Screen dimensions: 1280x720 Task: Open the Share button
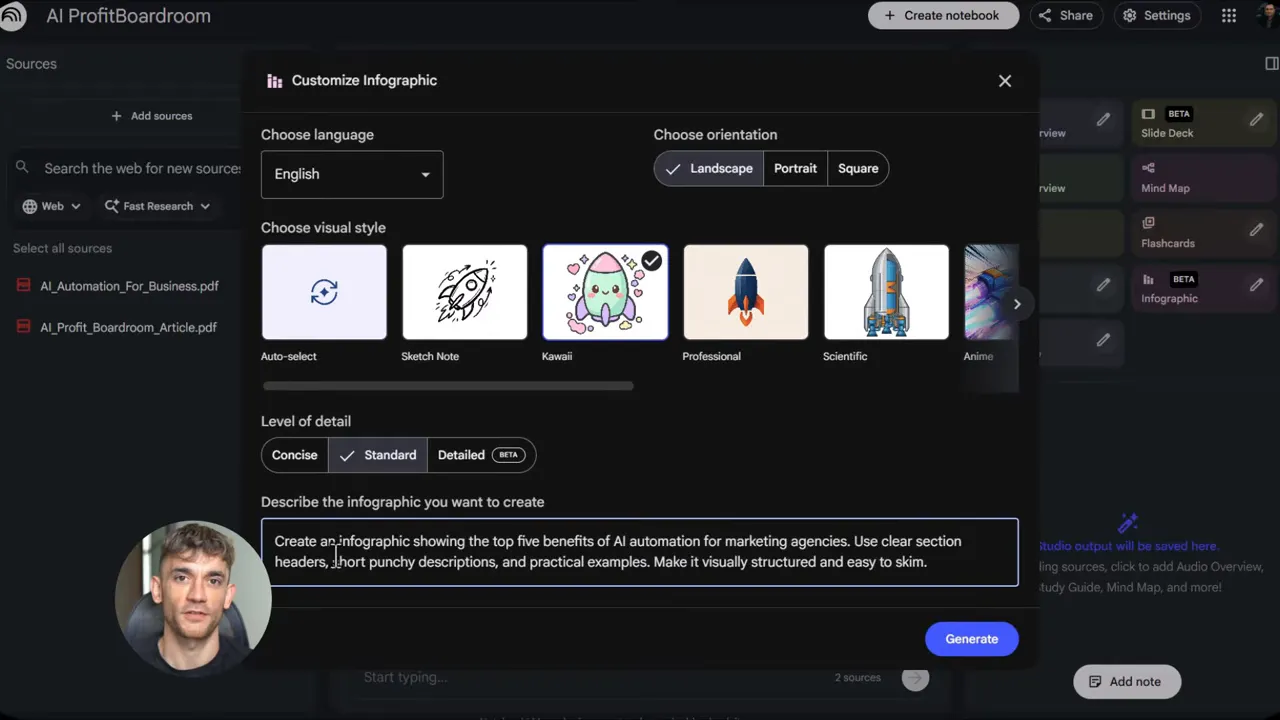1065,15
